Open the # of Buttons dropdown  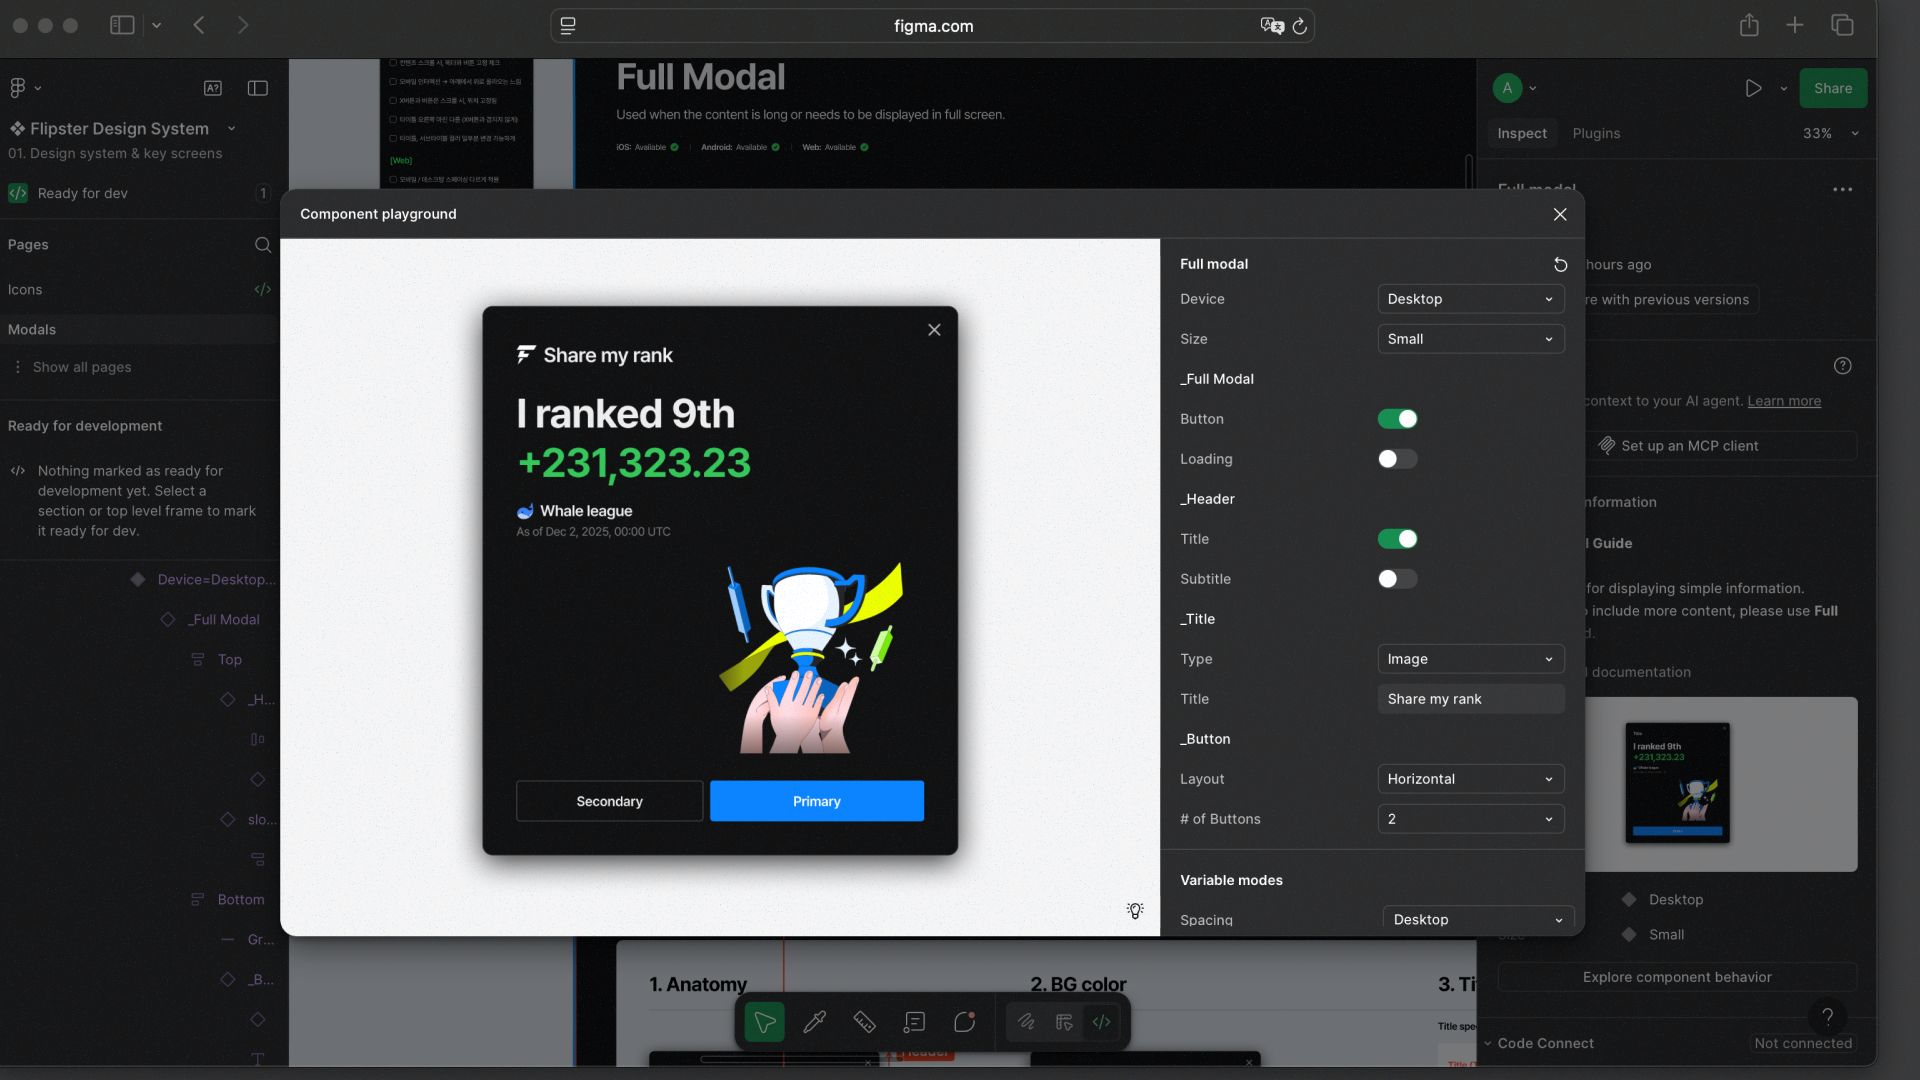point(1470,819)
